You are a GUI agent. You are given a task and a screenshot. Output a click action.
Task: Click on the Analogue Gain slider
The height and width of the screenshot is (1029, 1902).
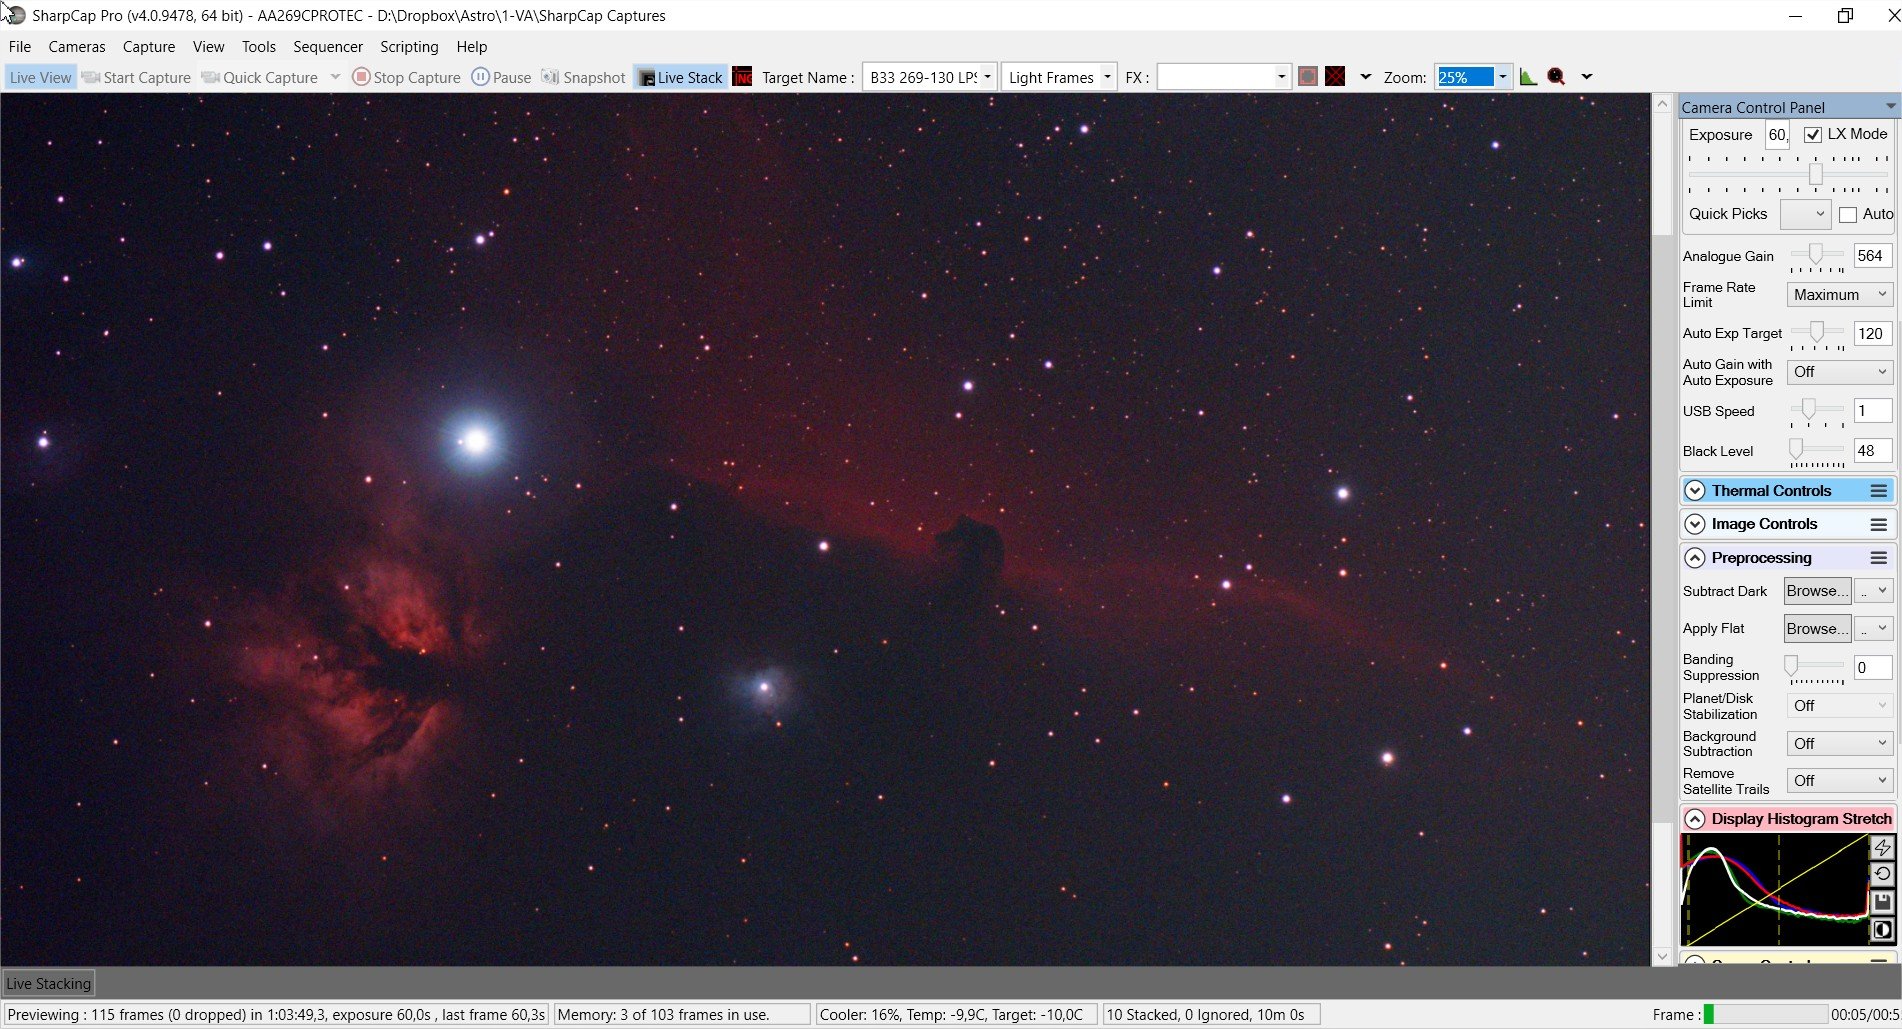1817,255
